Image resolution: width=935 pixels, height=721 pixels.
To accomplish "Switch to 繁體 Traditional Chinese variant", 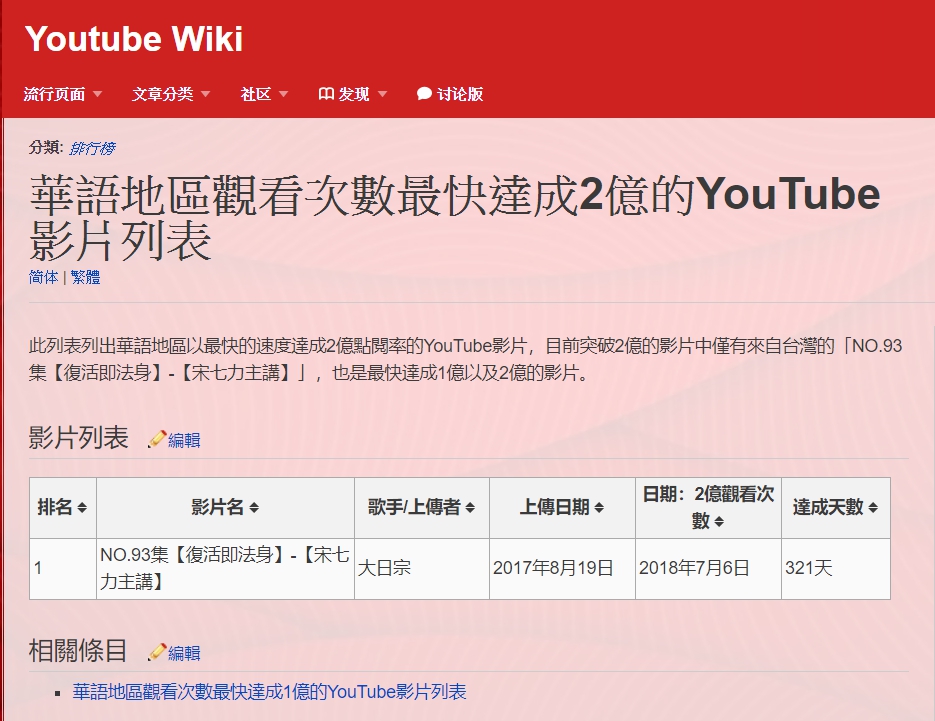I will coord(85,277).
